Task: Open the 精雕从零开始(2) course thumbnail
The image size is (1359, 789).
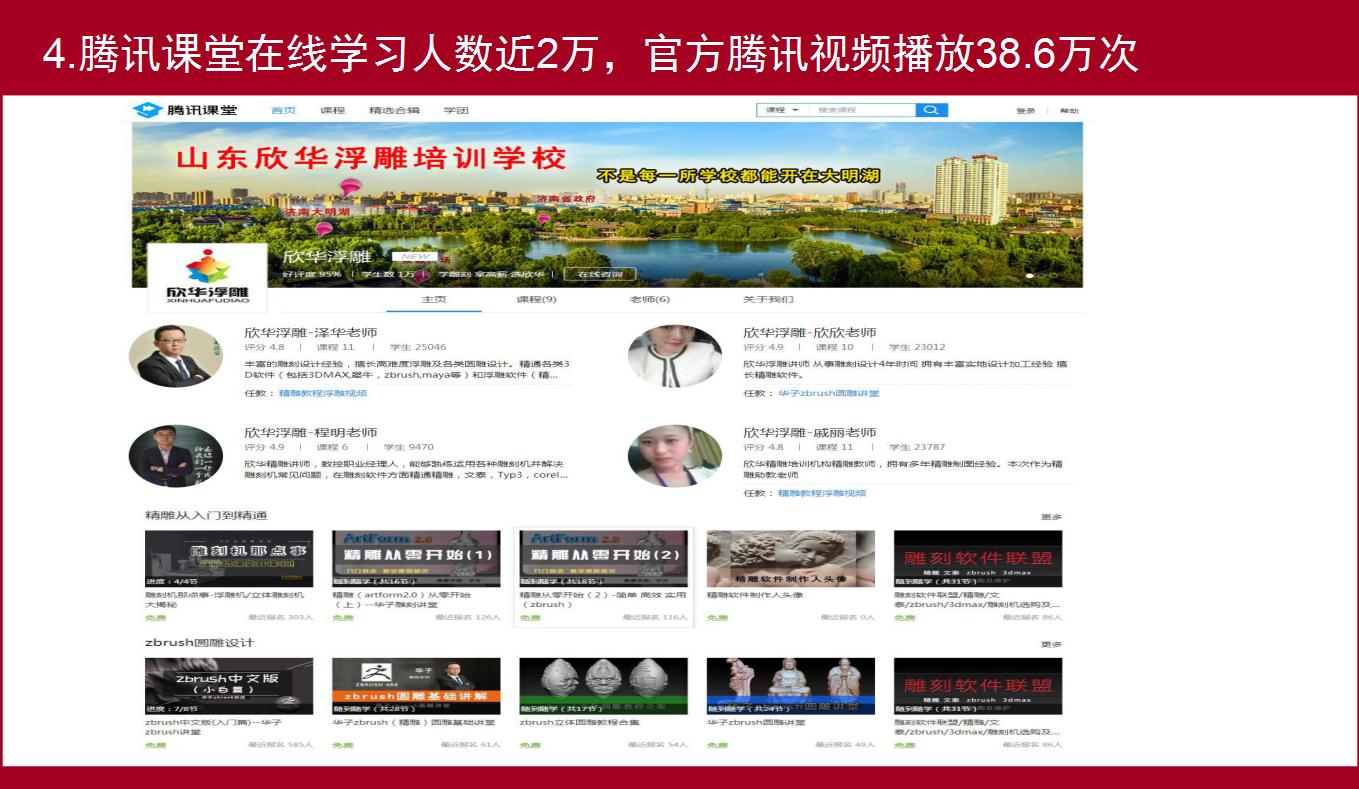Action: (x=603, y=558)
